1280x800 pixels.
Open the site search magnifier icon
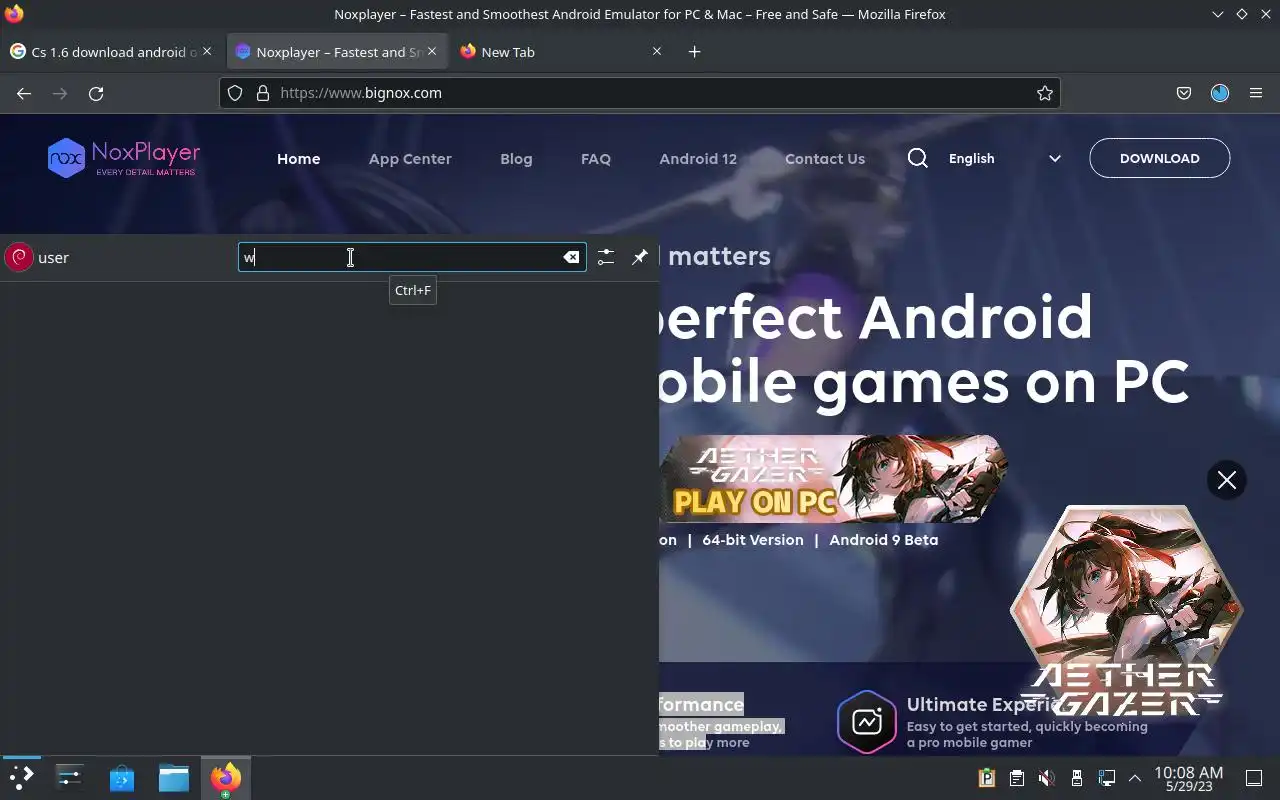917,158
